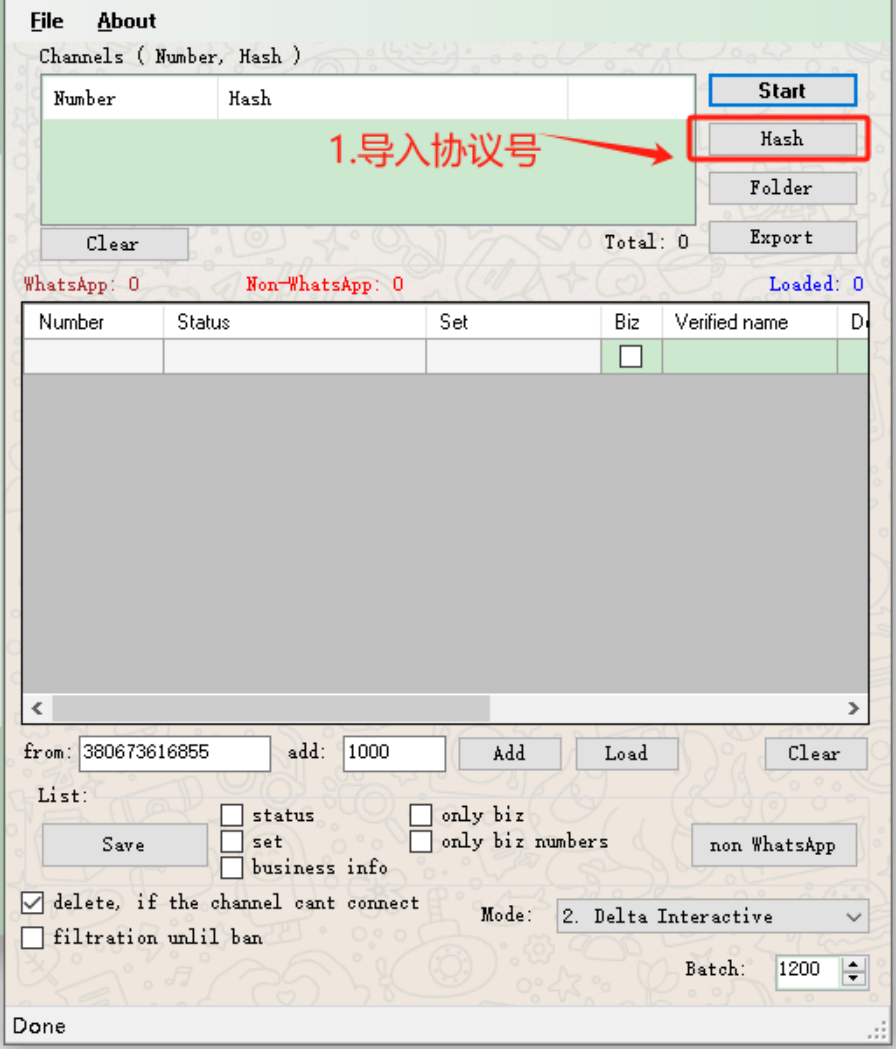Click the Number column header in channels list
The image size is (896, 1049).
[130, 98]
